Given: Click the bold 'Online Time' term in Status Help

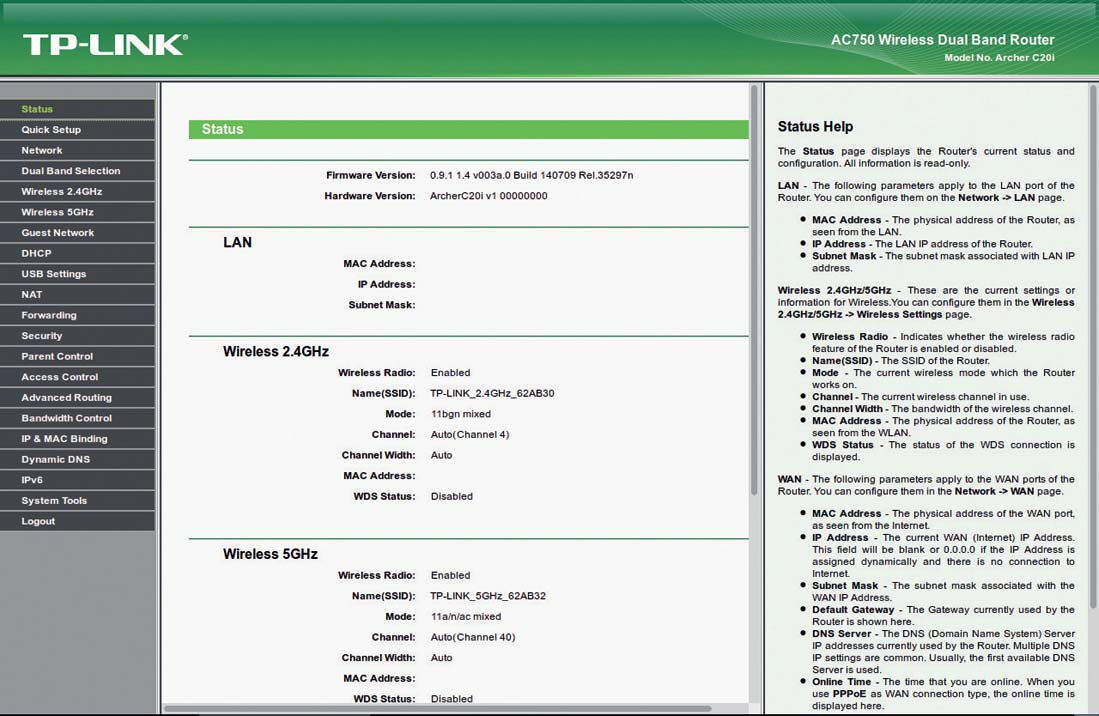Looking at the screenshot, I should point(842,682).
